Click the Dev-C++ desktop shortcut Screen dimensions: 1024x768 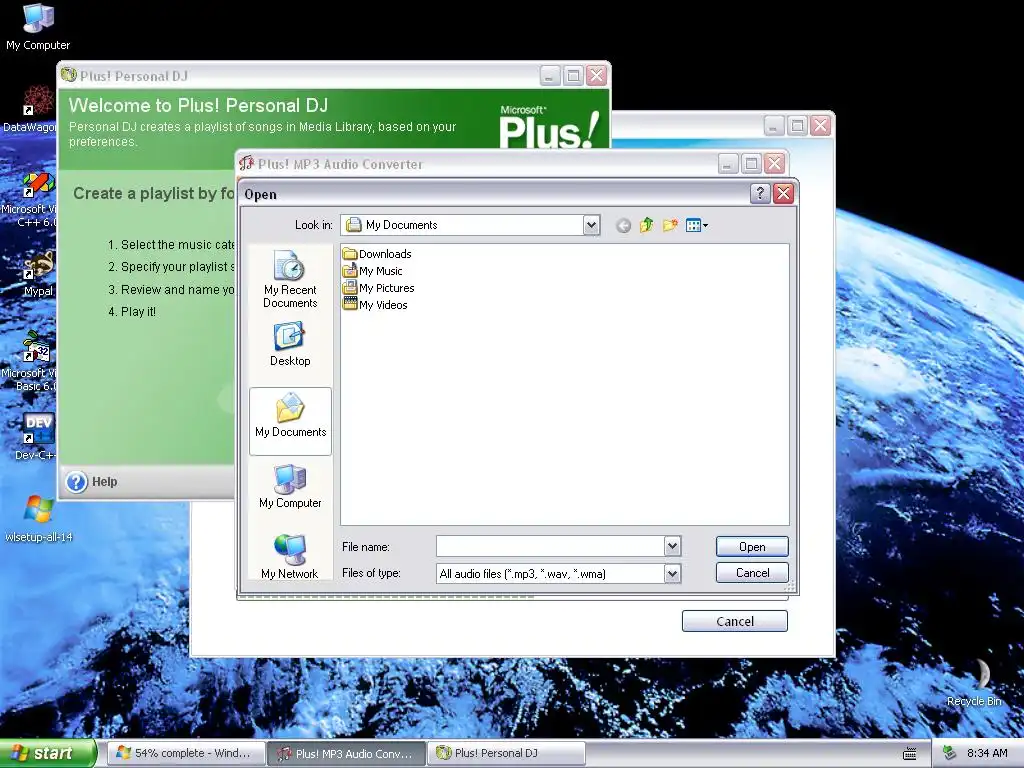37,436
